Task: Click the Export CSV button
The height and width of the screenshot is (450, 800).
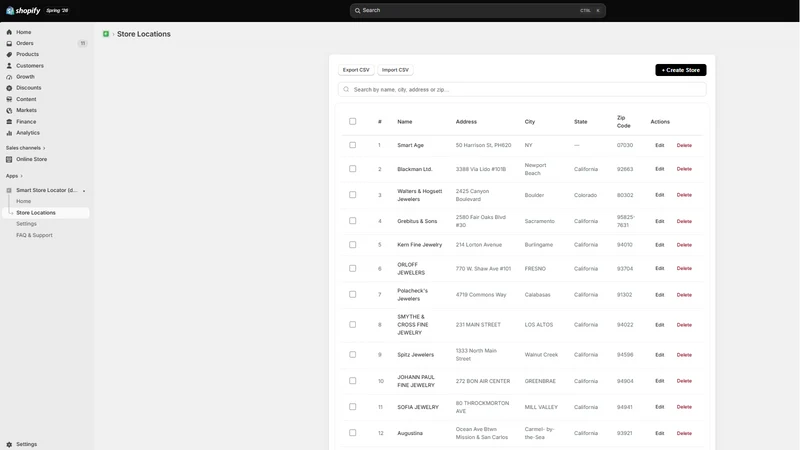Action: click(x=356, y=70)
